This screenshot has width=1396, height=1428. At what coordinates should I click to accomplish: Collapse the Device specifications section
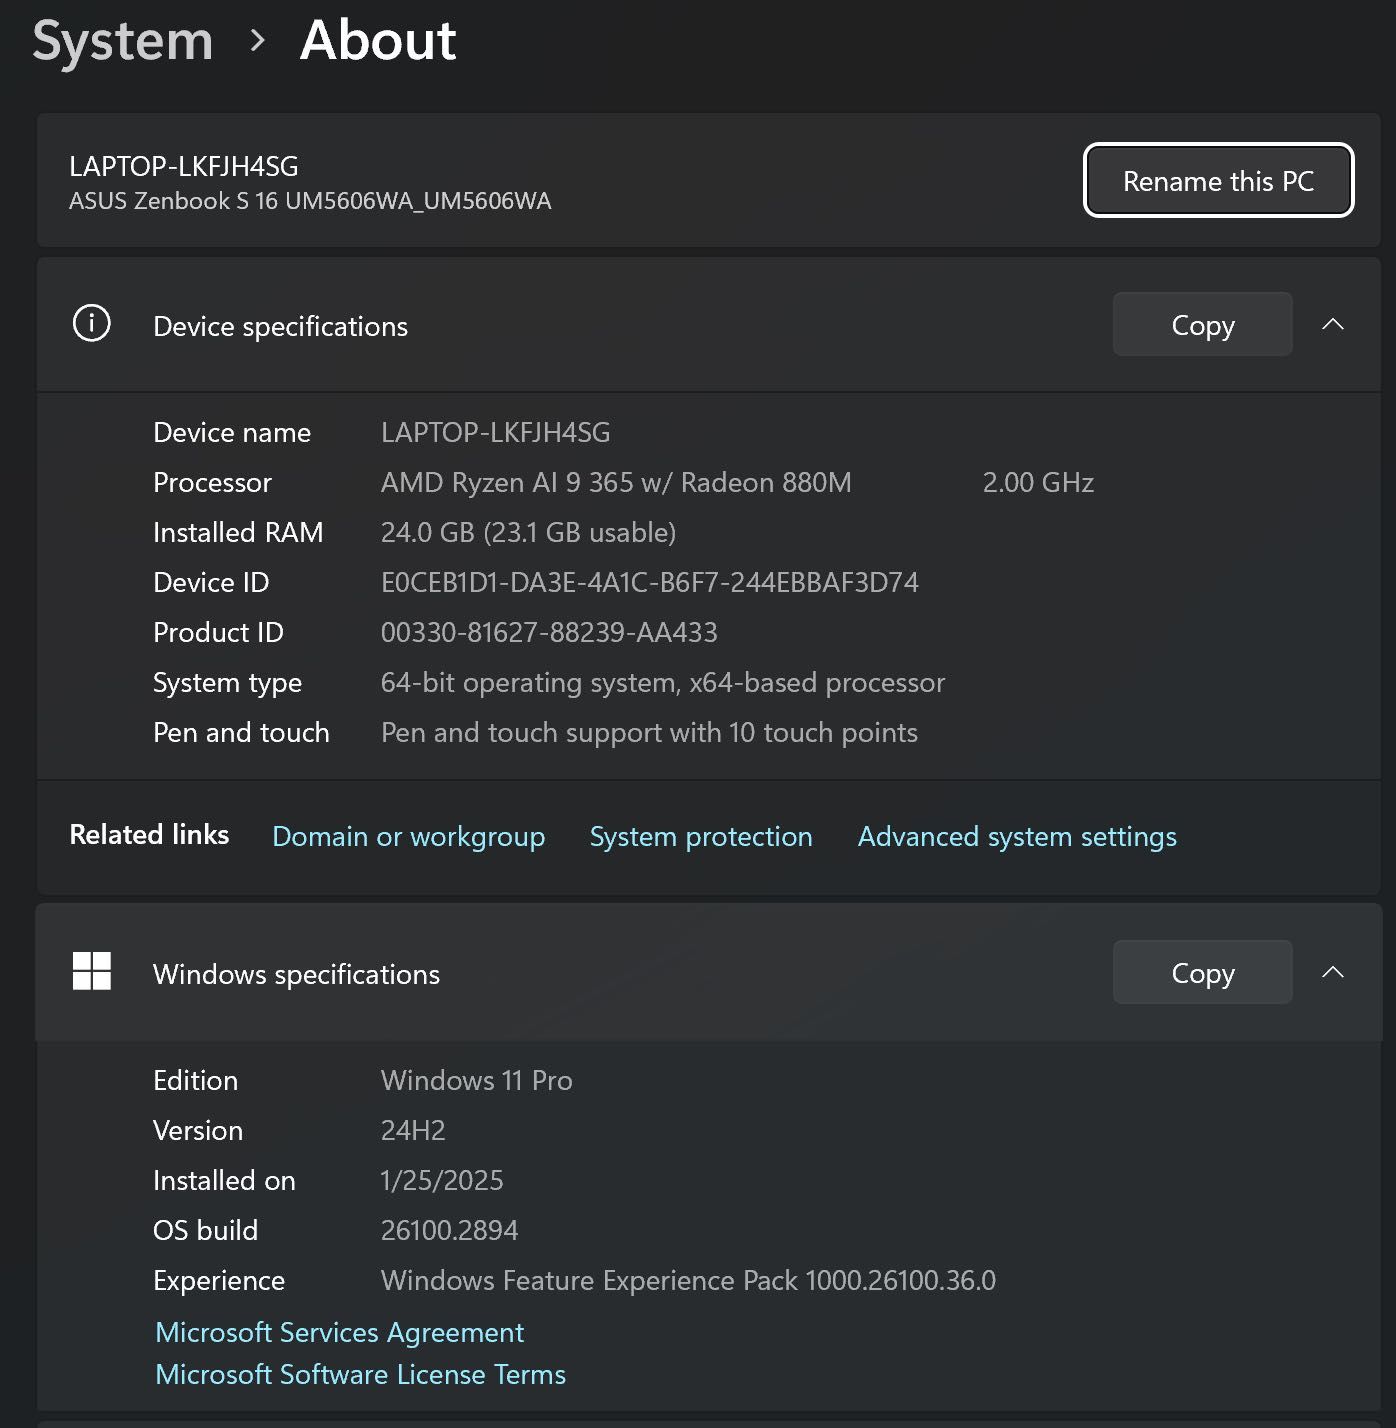[x=1333, y=324]
